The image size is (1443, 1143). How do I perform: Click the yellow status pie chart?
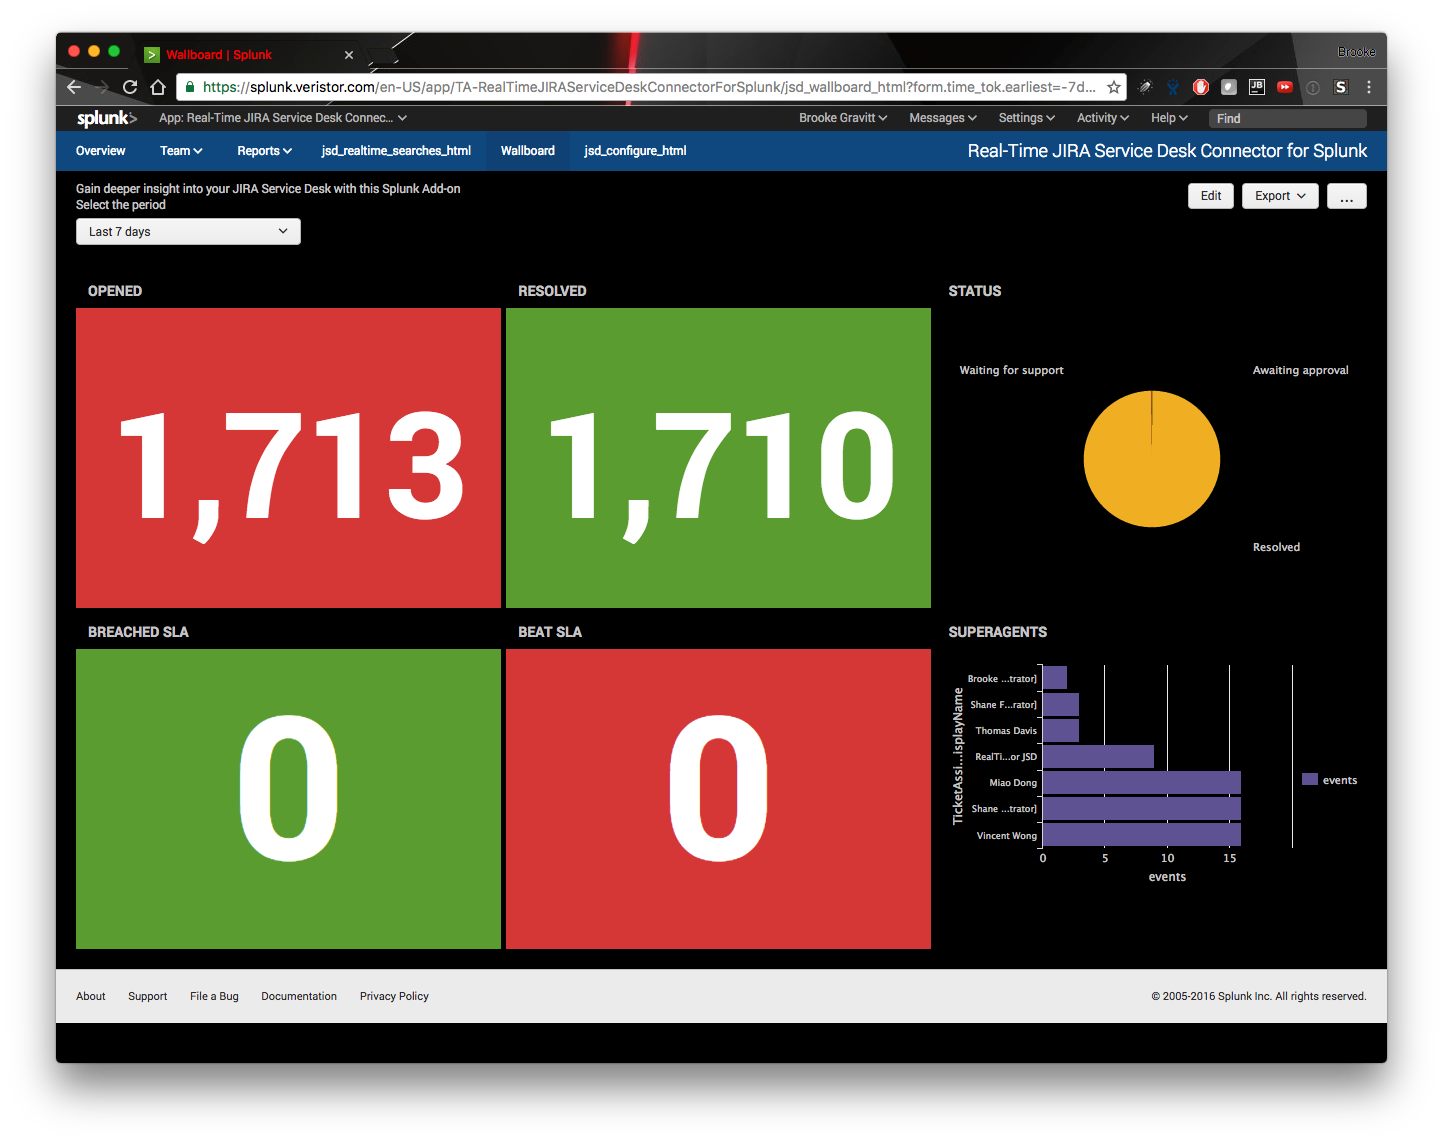coord(1152,459)
